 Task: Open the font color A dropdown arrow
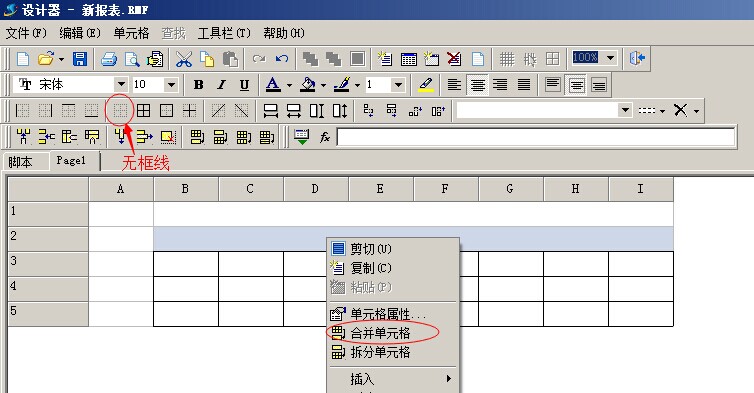click(289, 85)
